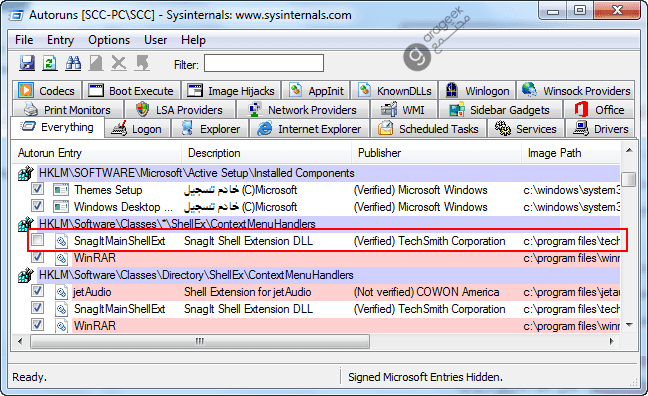The width and height of the screenshot is (648, 396).
Task: Click the Delete X toolbar icon
Action: point(119,63)
